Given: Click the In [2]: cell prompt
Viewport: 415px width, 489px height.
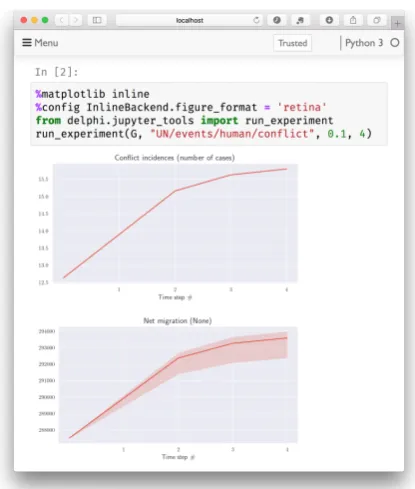Looking at the screenshot, I should click(x=57, y=72).
